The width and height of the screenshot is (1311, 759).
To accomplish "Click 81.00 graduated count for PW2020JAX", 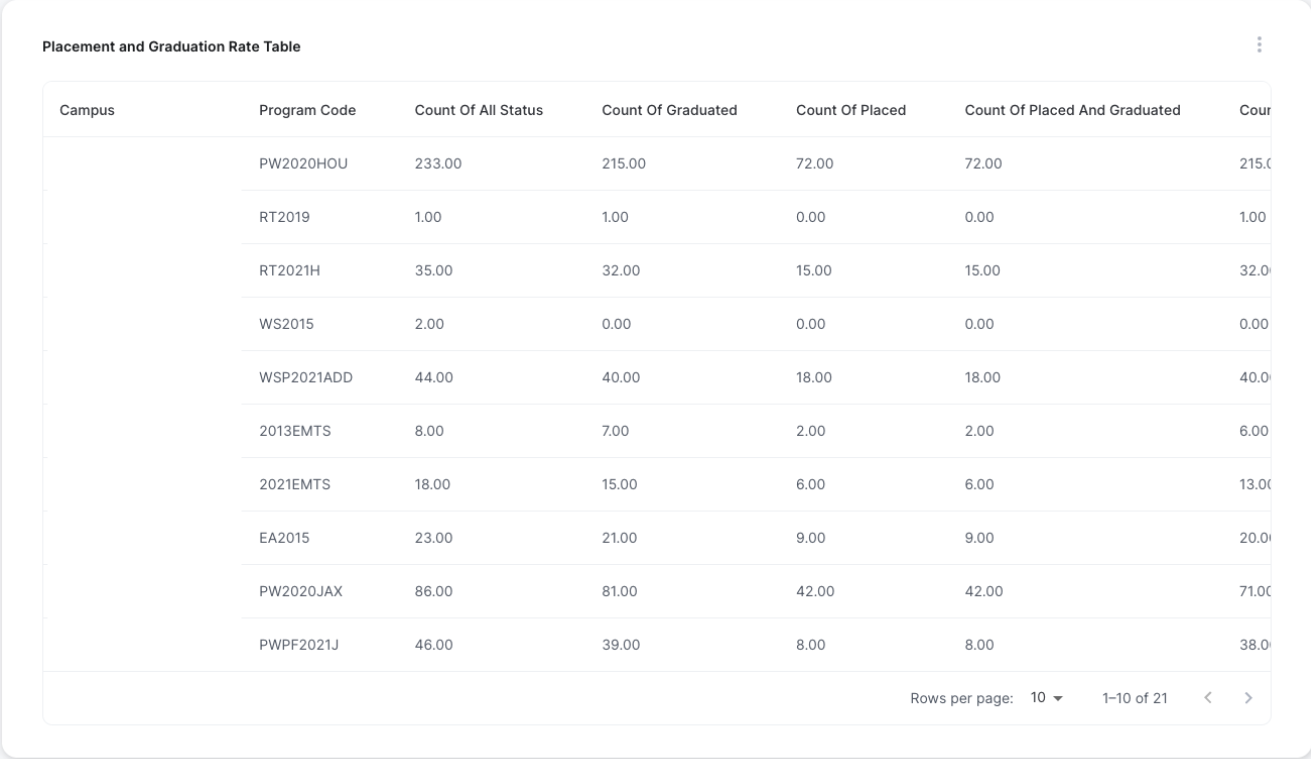I will click(620, 591).
